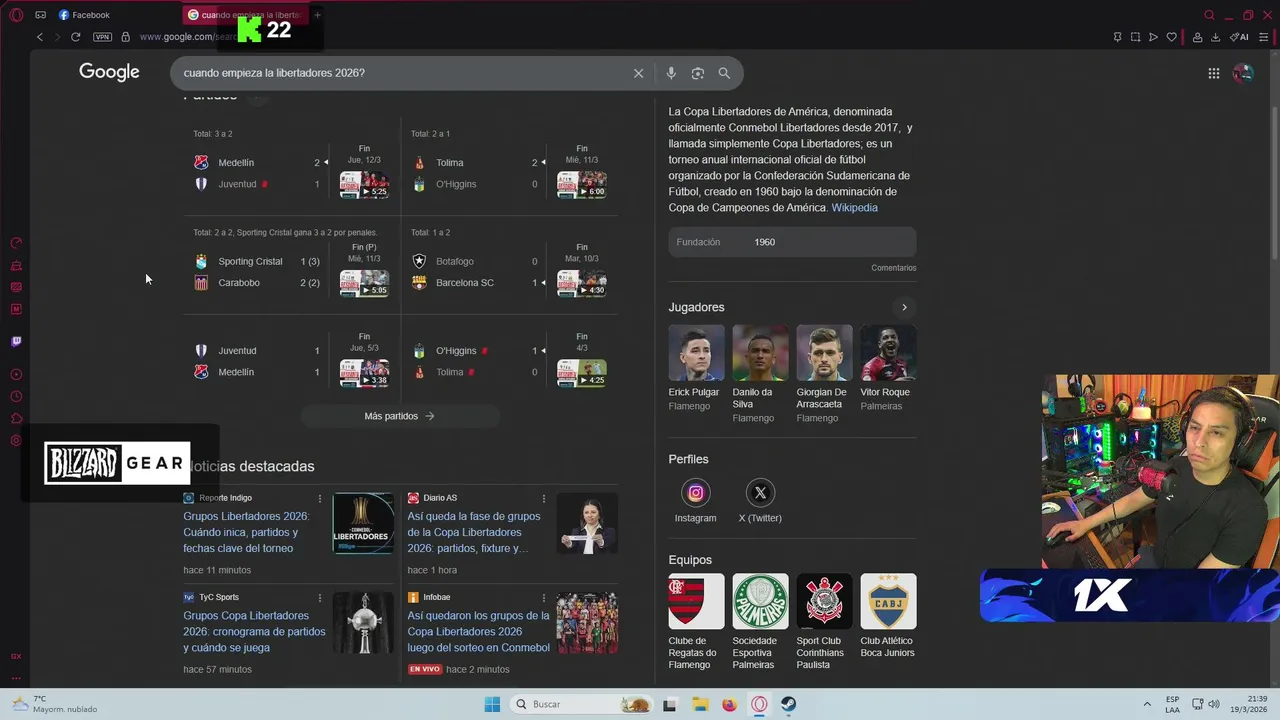Open Clube de Regatas do Flamengo team

696,621
